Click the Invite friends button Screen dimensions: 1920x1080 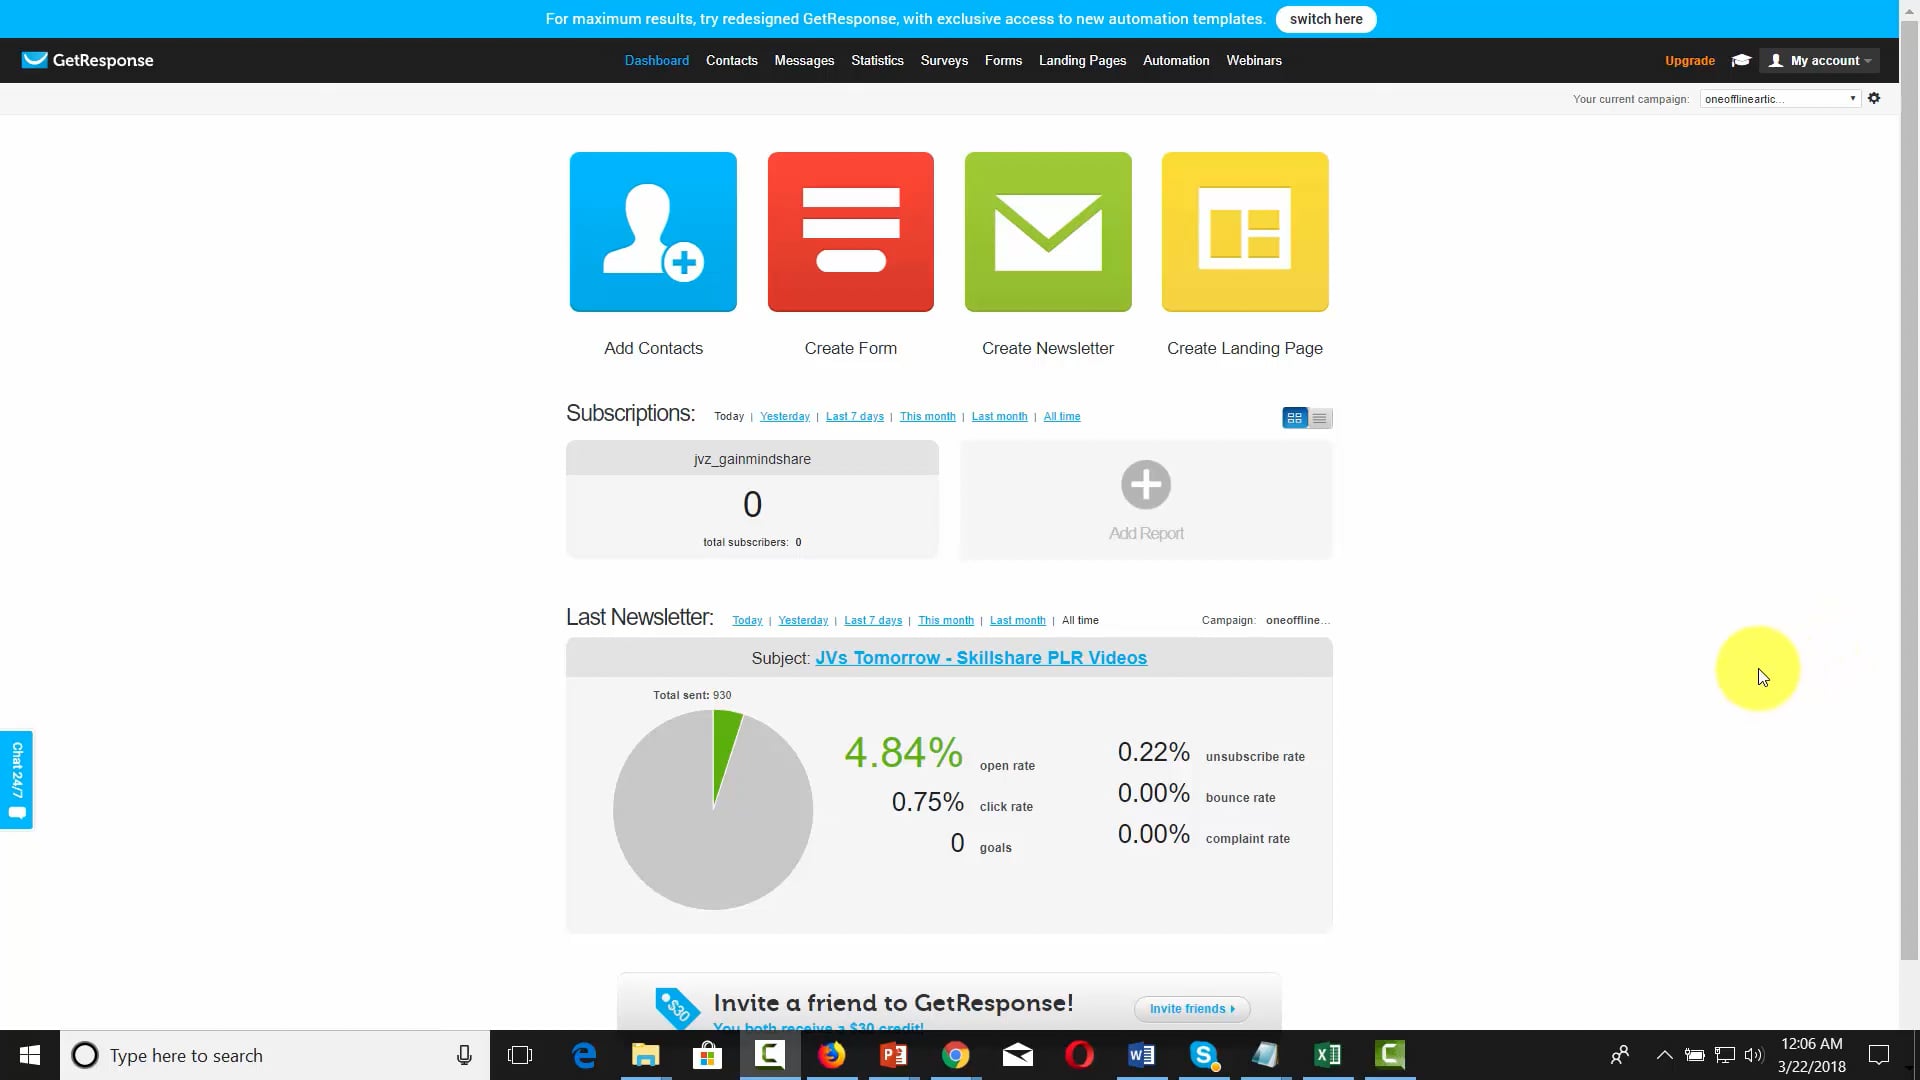point(1192,1009)
